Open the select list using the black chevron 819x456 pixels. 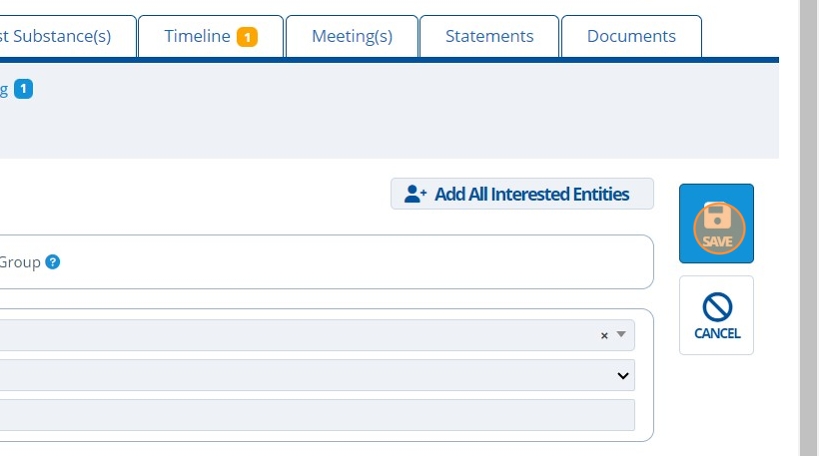tap(623, 376)
